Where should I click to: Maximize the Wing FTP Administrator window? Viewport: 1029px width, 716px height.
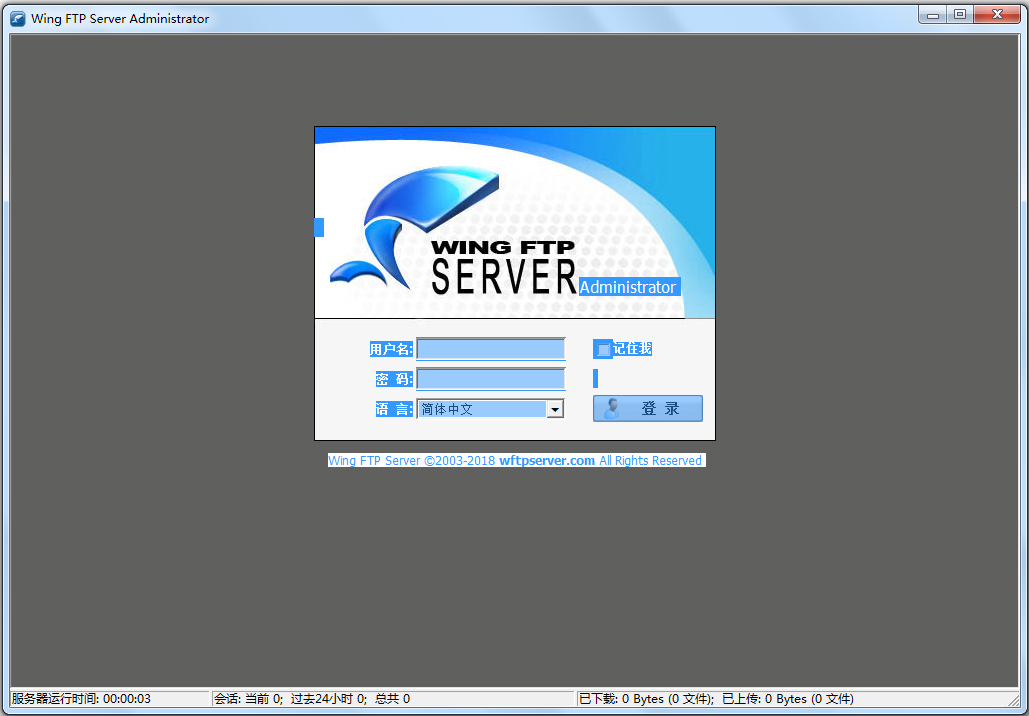pos(960,15)
